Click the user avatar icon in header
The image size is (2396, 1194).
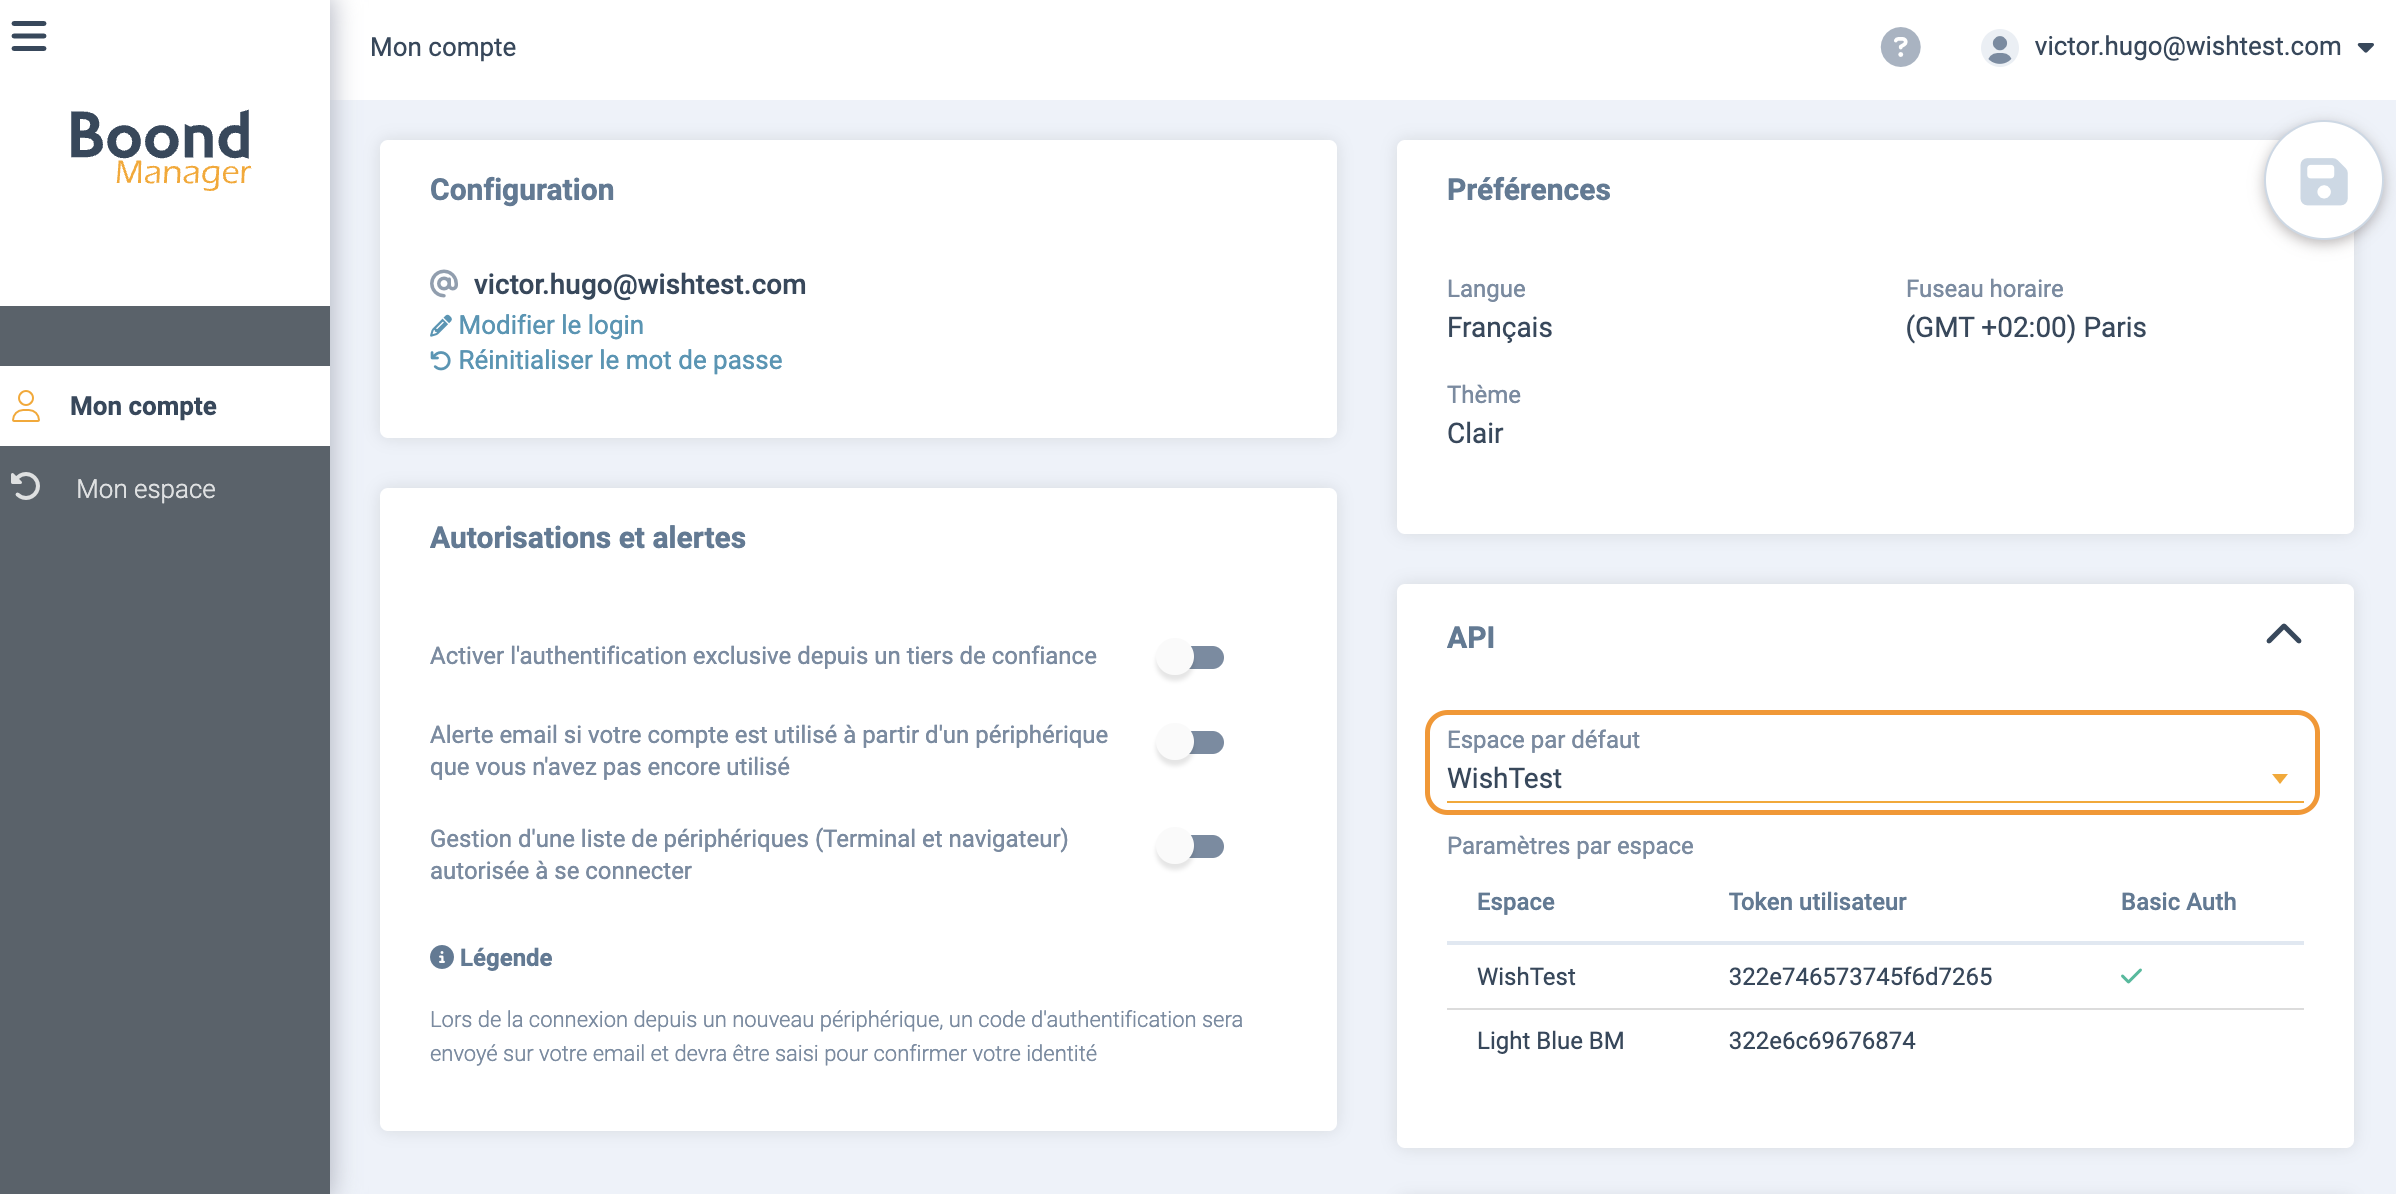click(x=1999, y=47)
